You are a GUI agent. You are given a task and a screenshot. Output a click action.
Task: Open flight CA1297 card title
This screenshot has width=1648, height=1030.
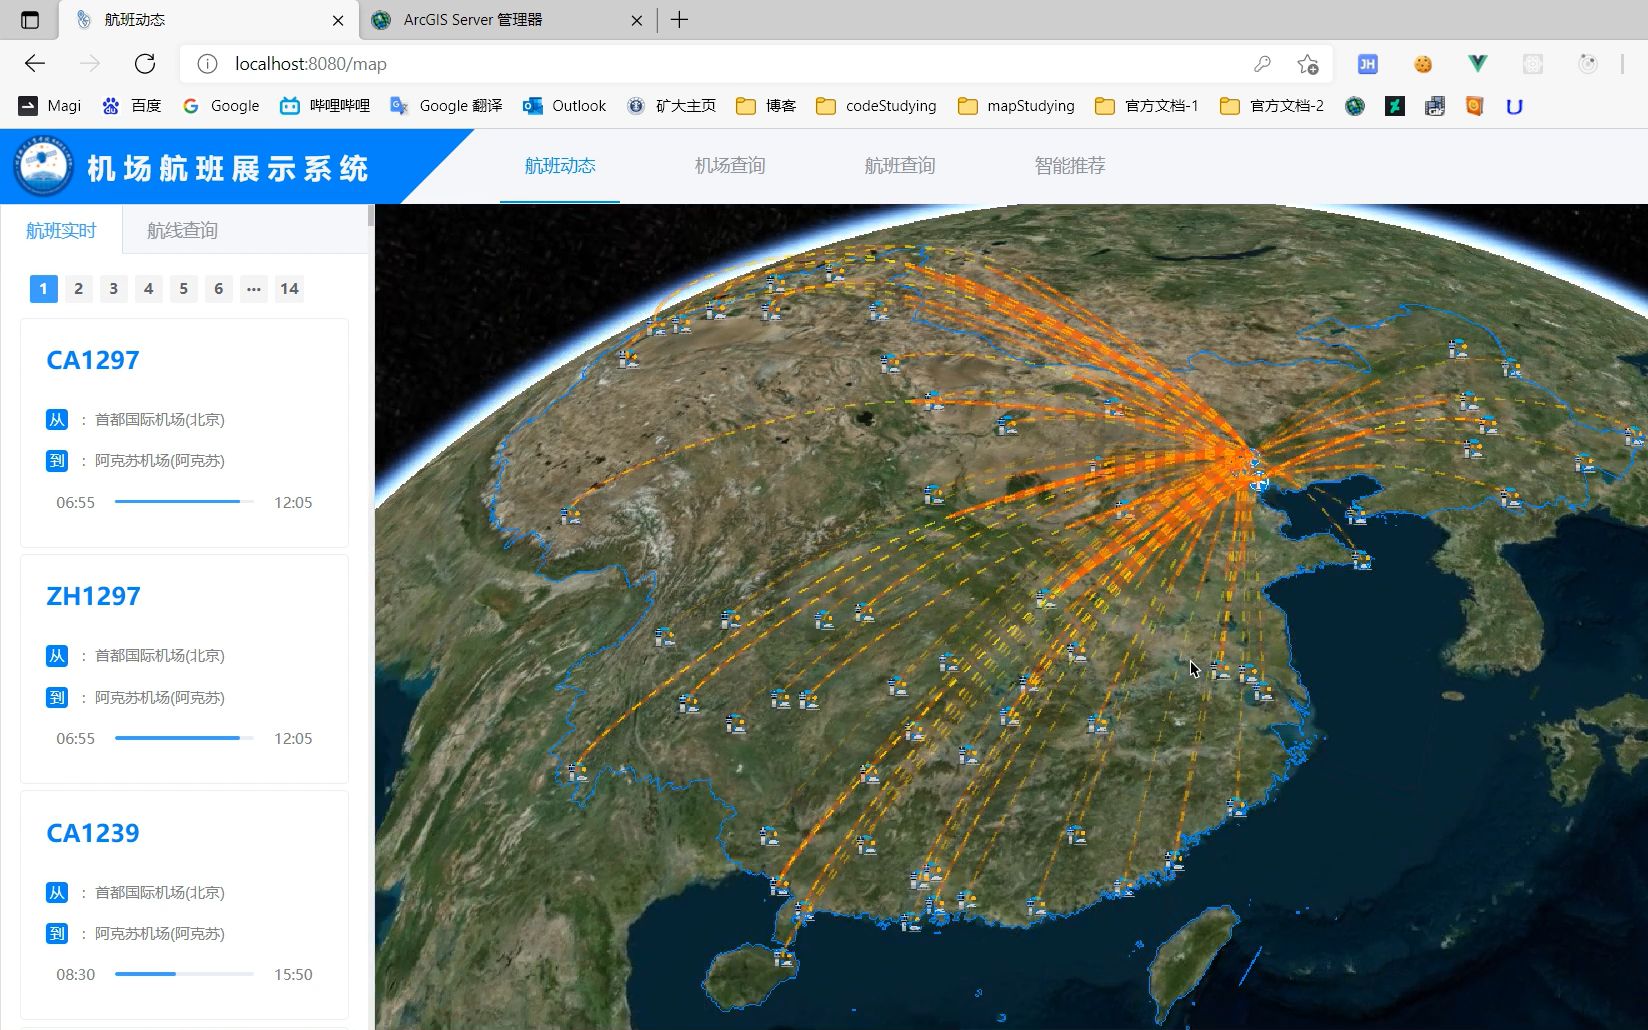[93, 361]
